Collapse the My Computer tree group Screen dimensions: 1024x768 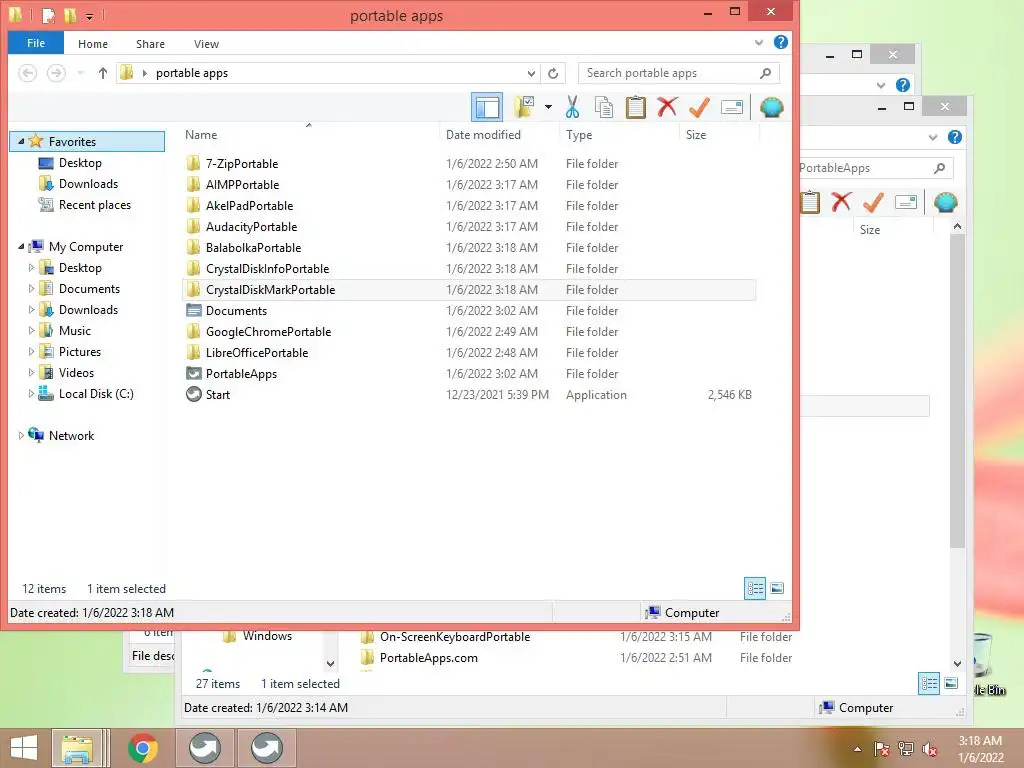point(21,246)
